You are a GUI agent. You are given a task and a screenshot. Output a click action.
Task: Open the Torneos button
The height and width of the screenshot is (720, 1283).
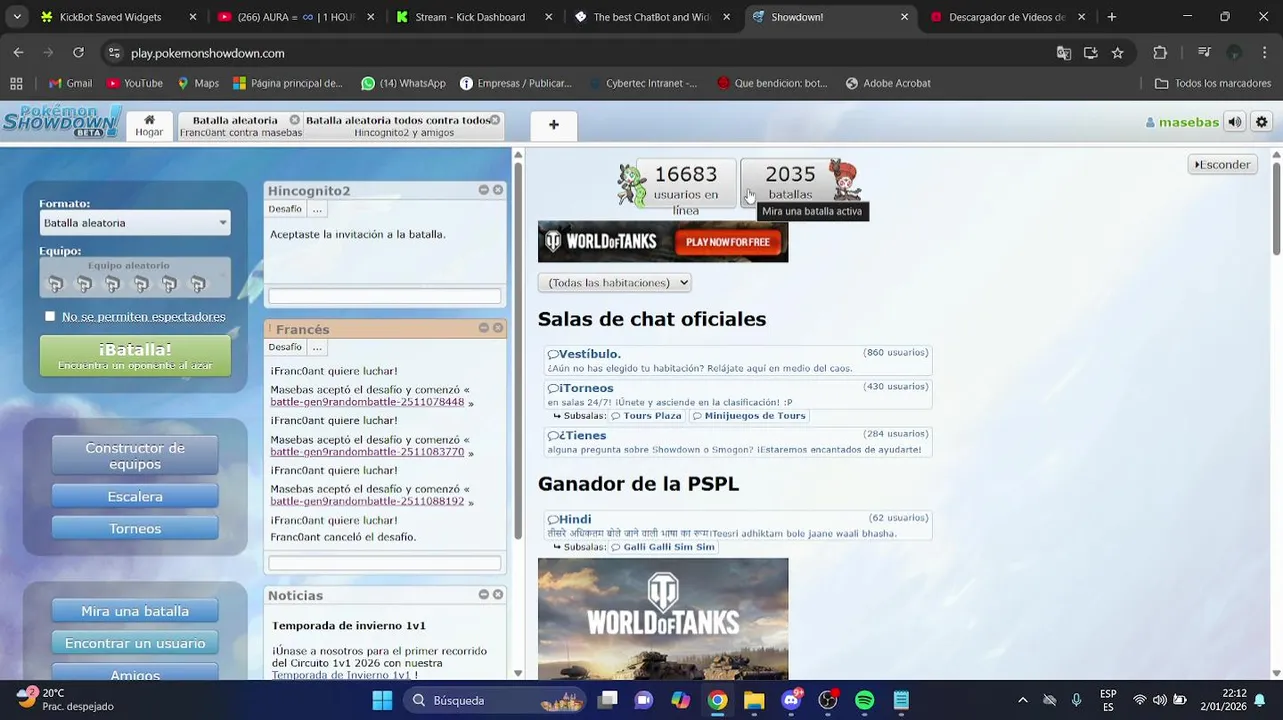coord(135,528)
